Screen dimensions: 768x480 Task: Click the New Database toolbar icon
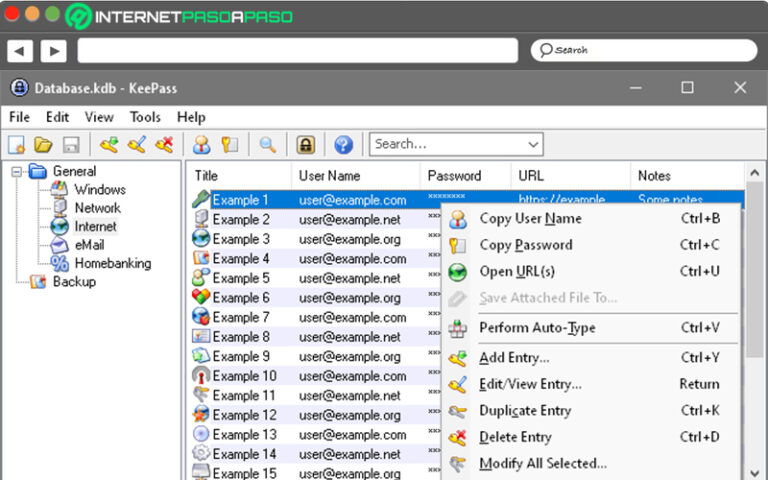pos(17,144)
